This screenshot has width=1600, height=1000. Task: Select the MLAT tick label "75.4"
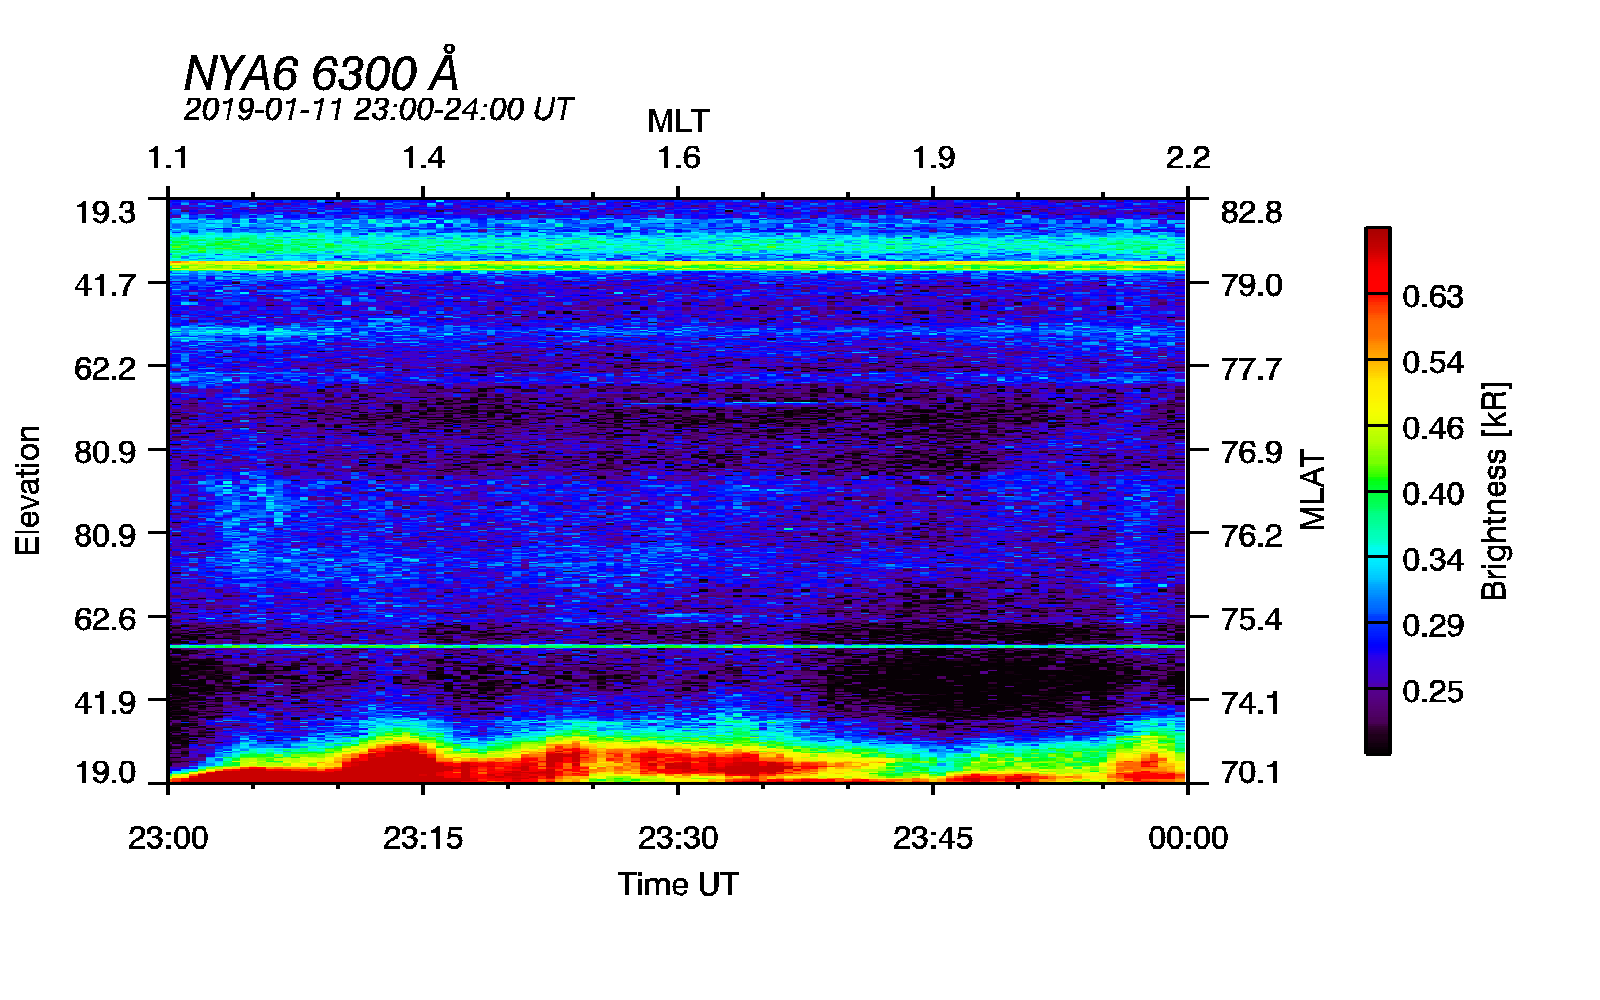pyautogui.click(x=1251, y=619)
